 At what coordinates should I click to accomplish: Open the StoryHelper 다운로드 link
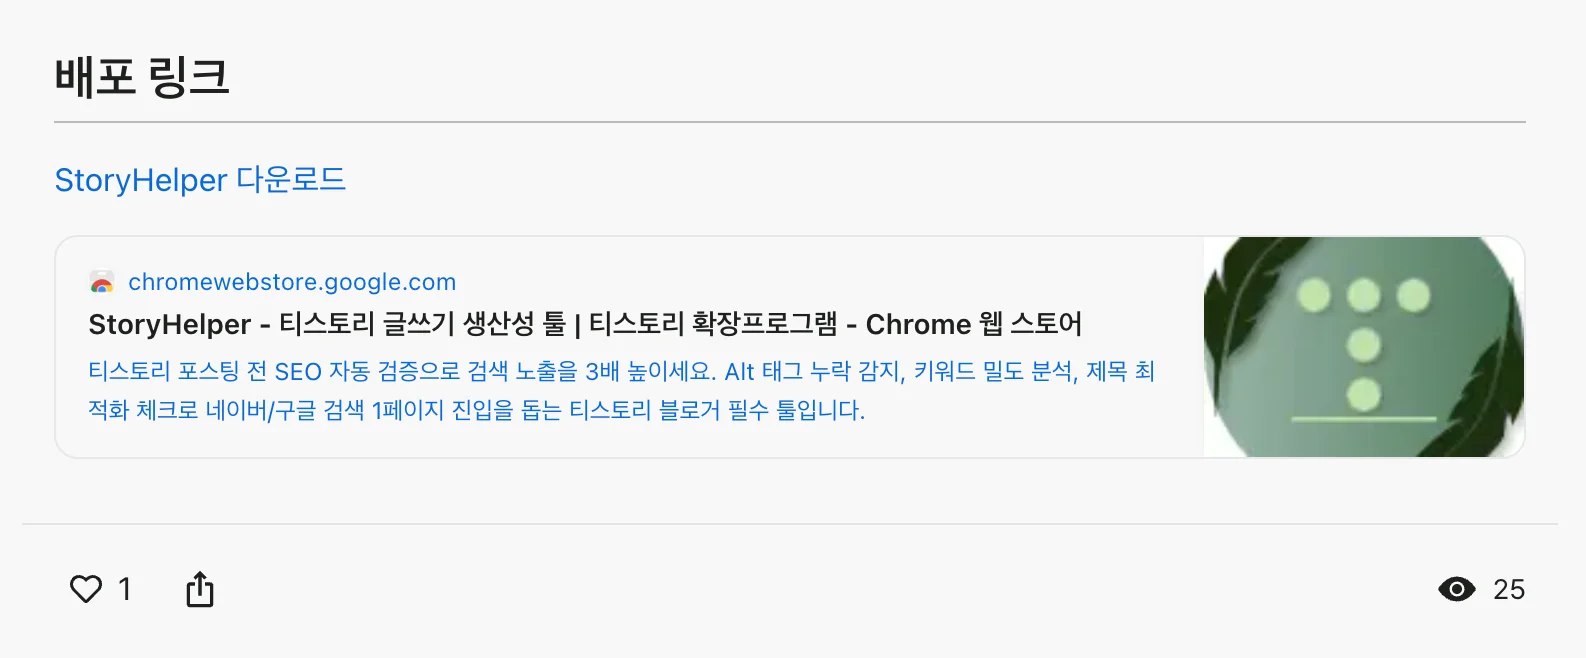[x=200, y=180]
